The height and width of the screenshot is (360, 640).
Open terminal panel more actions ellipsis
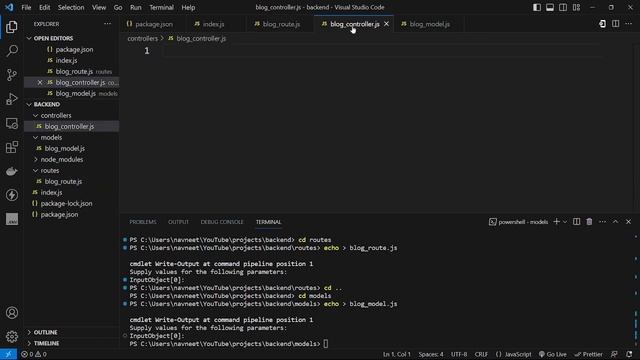pos(602,222)
